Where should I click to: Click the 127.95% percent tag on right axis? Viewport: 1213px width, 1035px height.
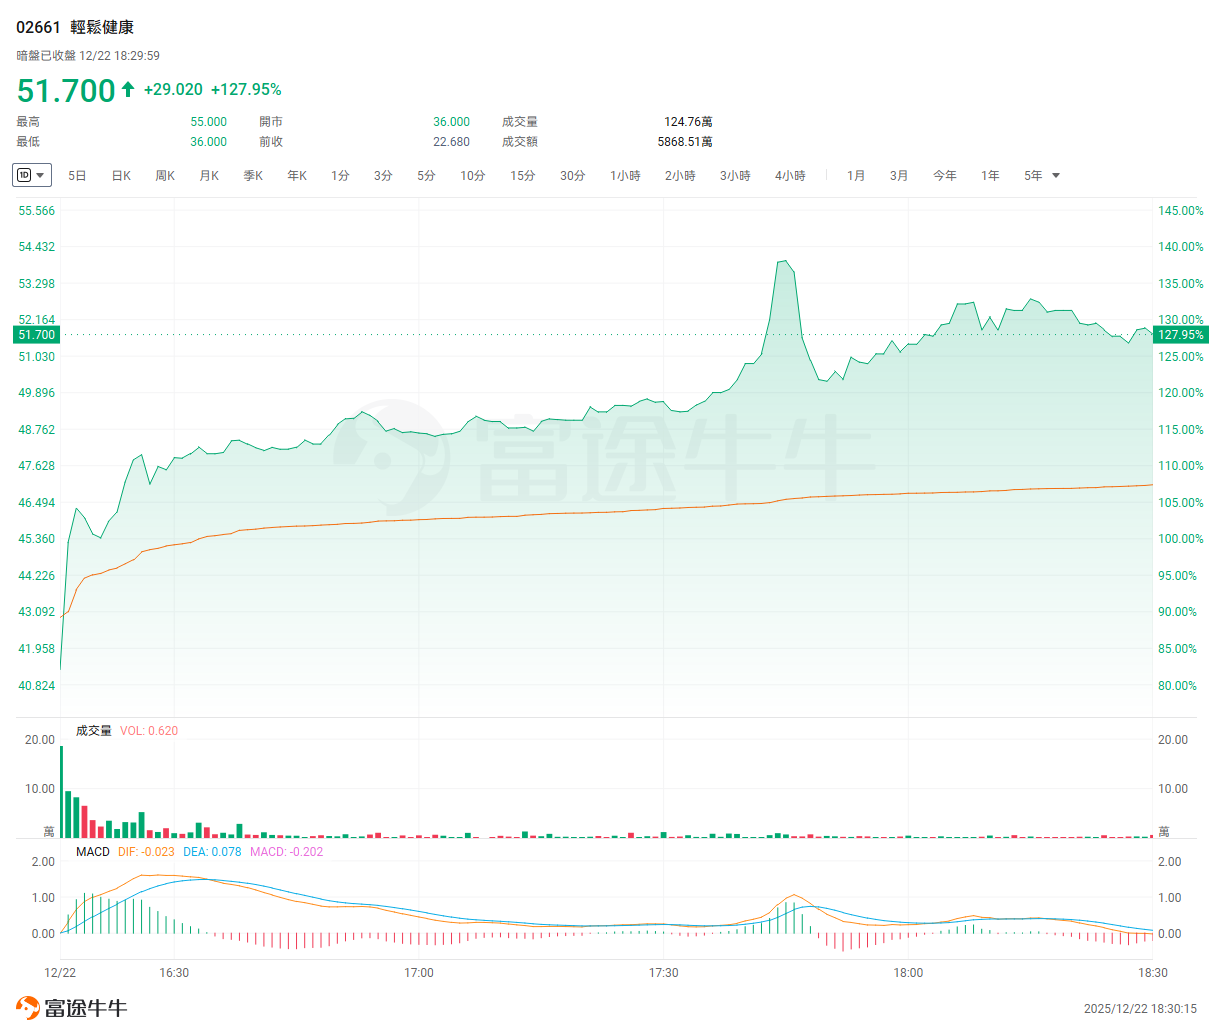coord(1180,335)
